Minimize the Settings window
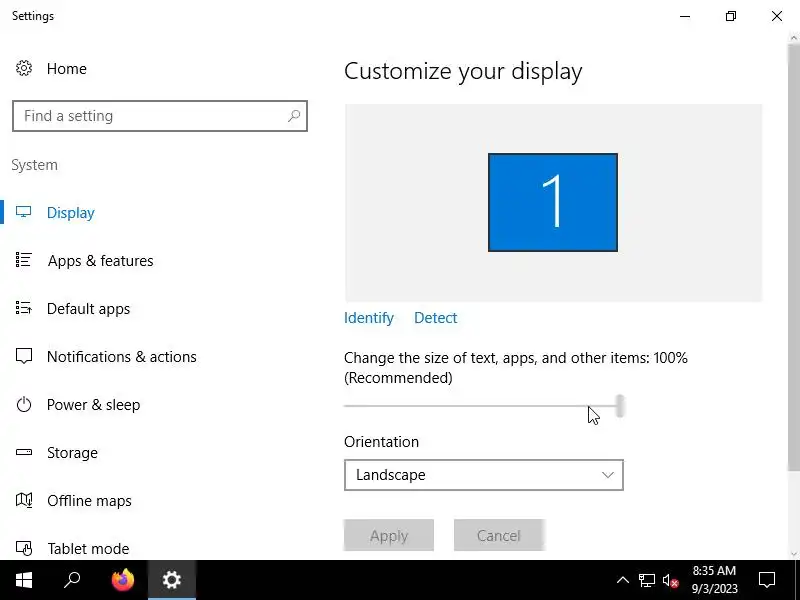Viewport: 800px width, 600px height. 685,16
